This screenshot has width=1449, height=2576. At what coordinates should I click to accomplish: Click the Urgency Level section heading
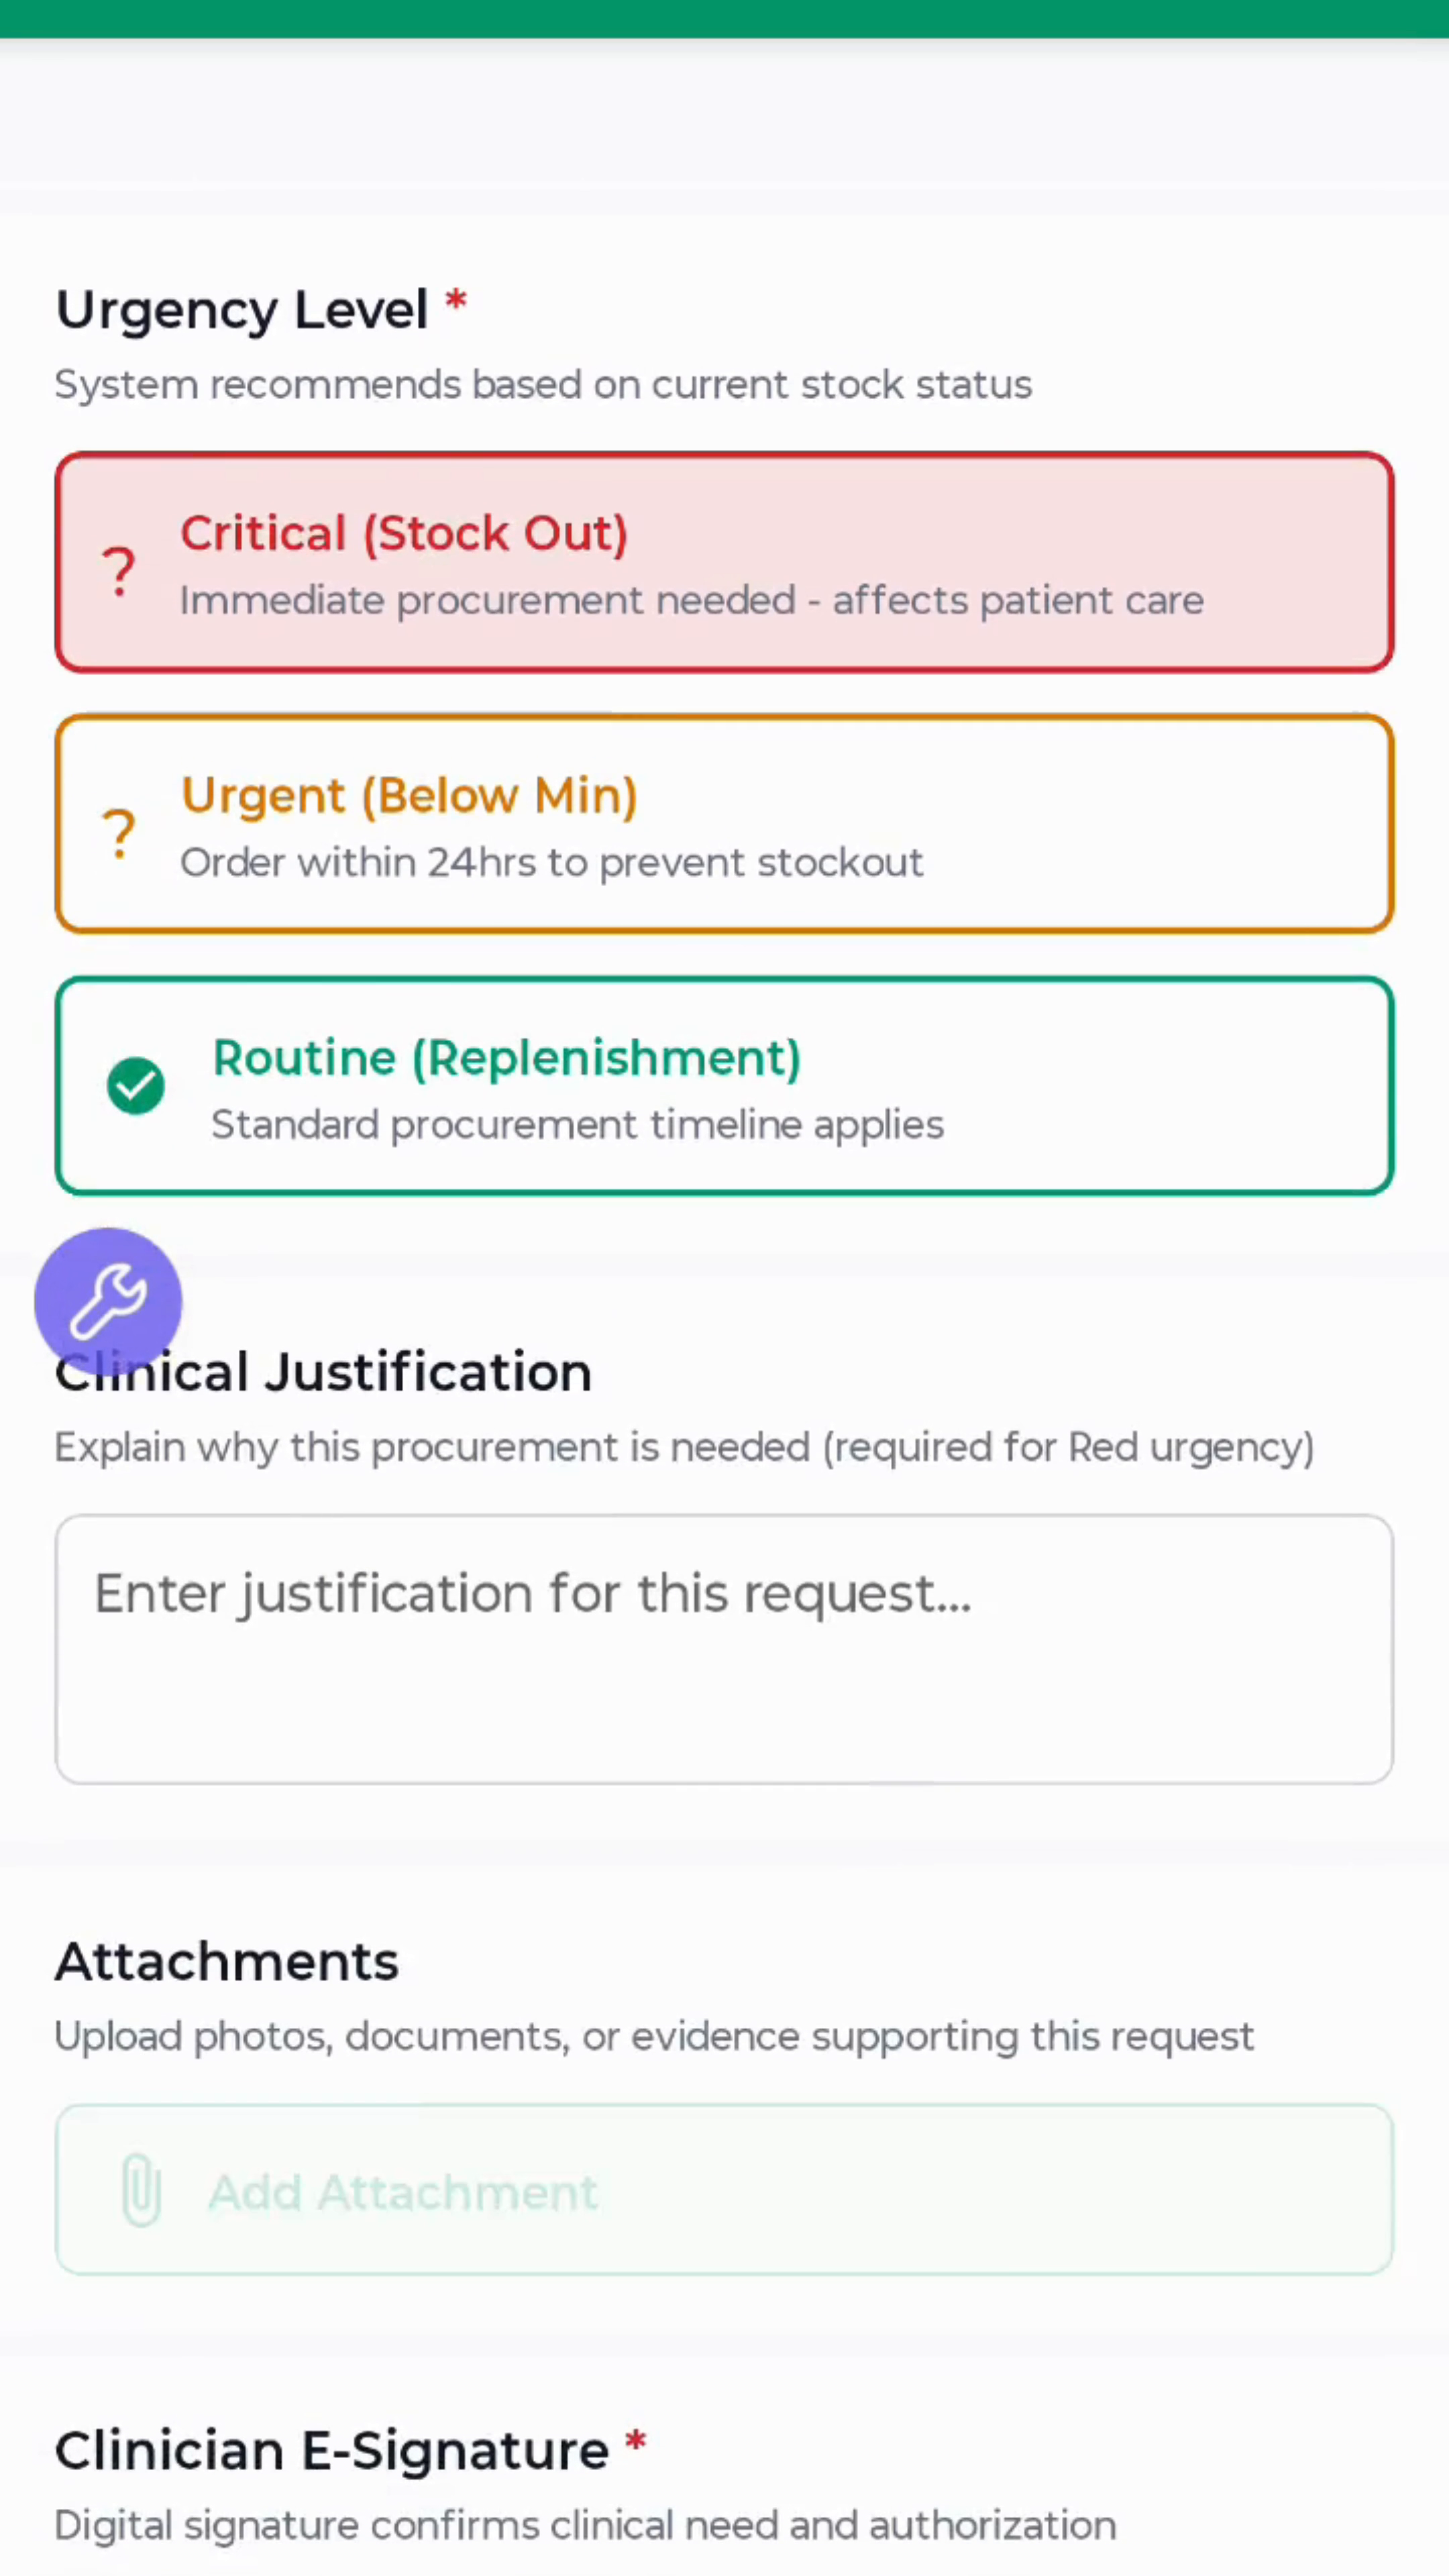[x=242, y=310]
